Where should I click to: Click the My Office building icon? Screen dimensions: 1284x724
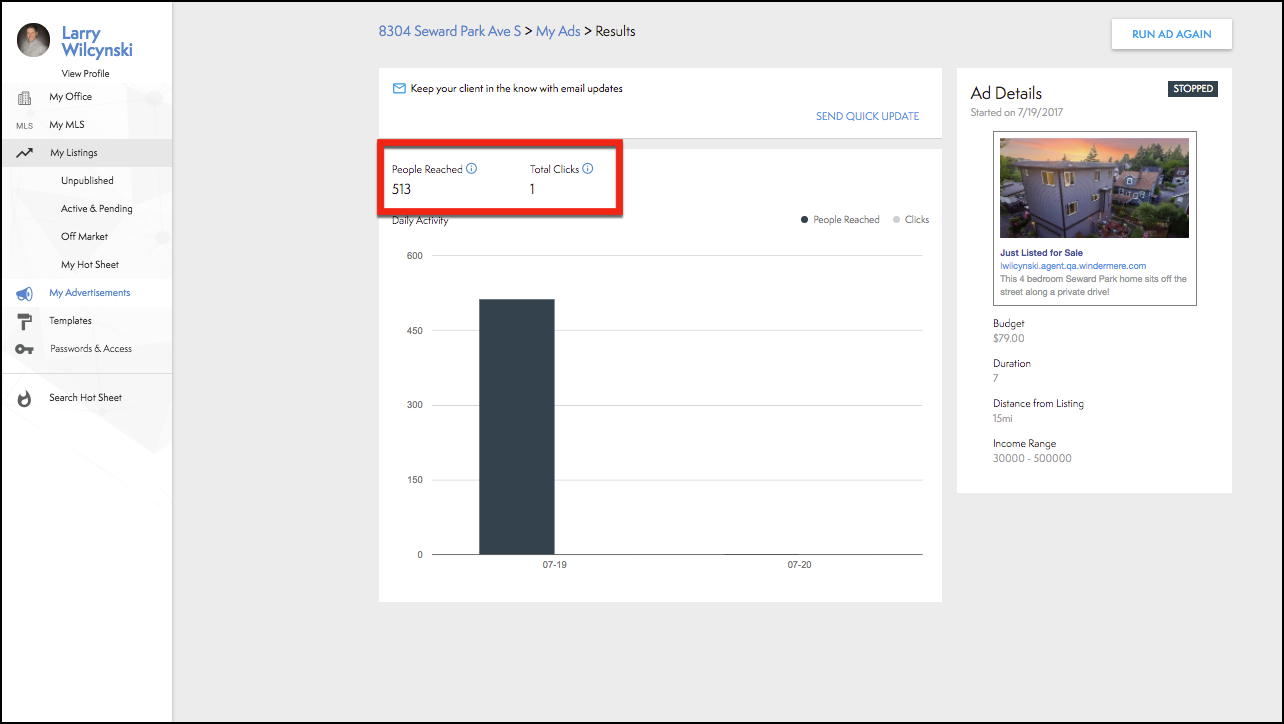24,97
